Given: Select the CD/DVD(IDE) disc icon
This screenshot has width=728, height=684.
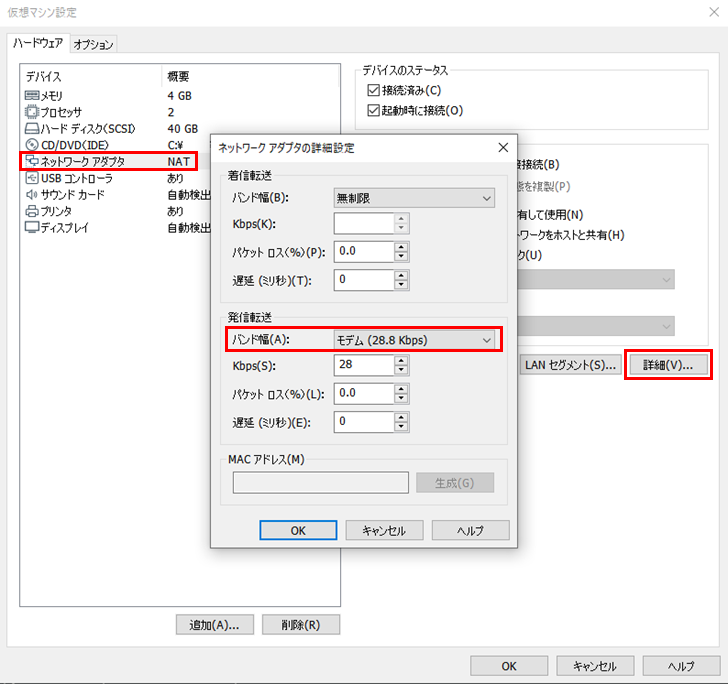Looking at the screenshot, I should coord(32,145).
